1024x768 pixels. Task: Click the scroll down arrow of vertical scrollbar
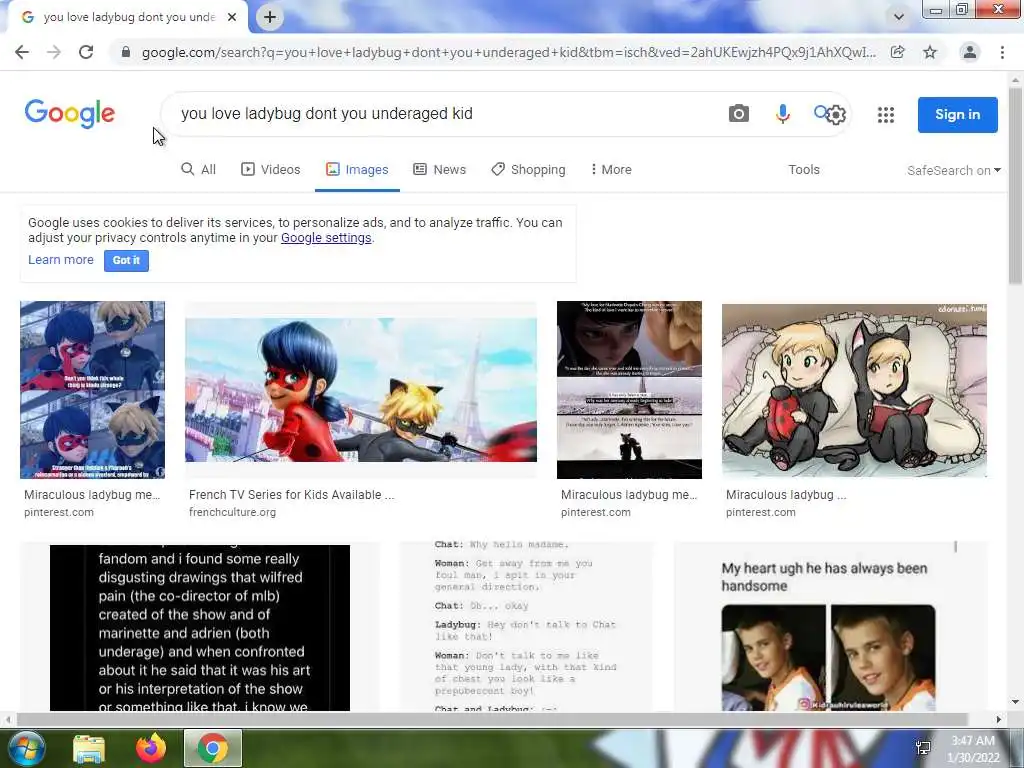pyautogui.click(x=1015, y=702)
